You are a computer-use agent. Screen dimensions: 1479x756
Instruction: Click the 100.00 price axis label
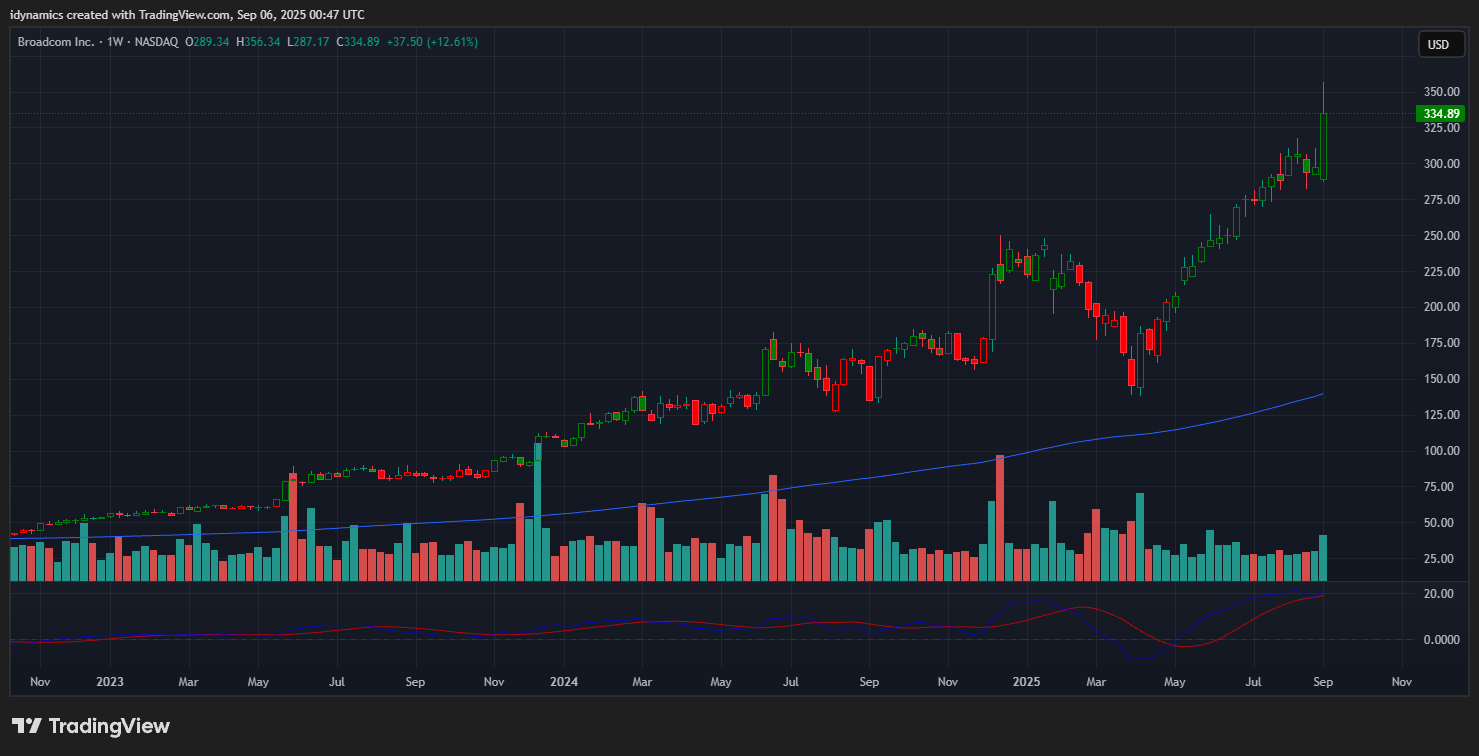(1442, 451)
